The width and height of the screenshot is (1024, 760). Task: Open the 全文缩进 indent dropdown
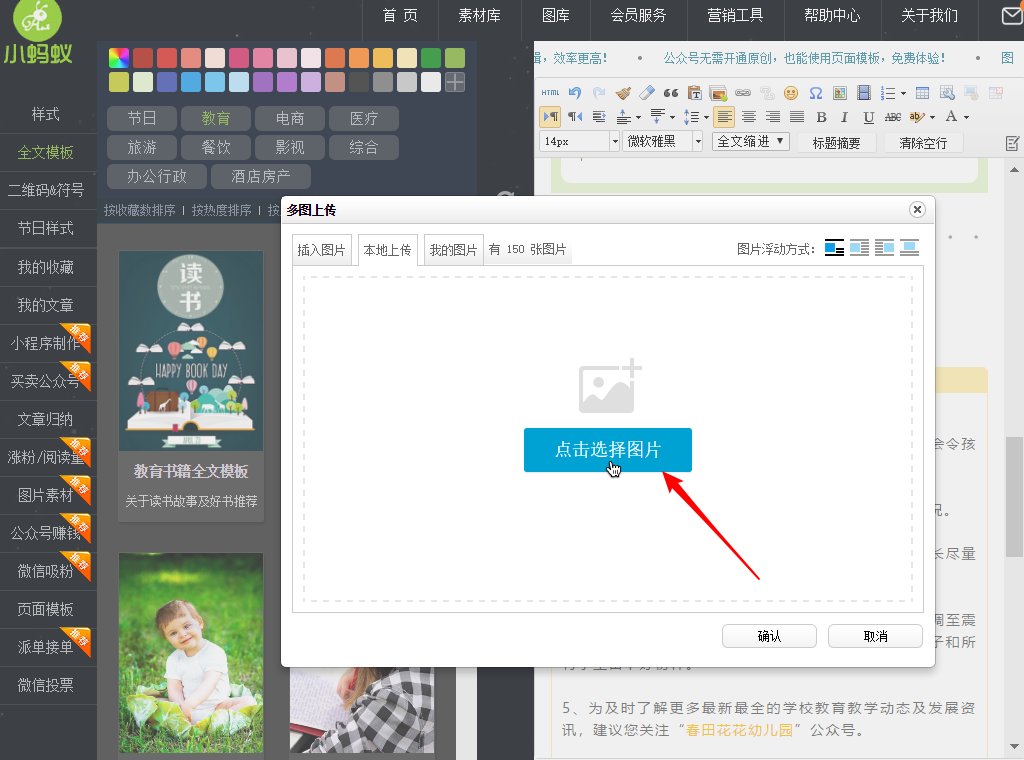pyautogui.click(x=749, y=141)
